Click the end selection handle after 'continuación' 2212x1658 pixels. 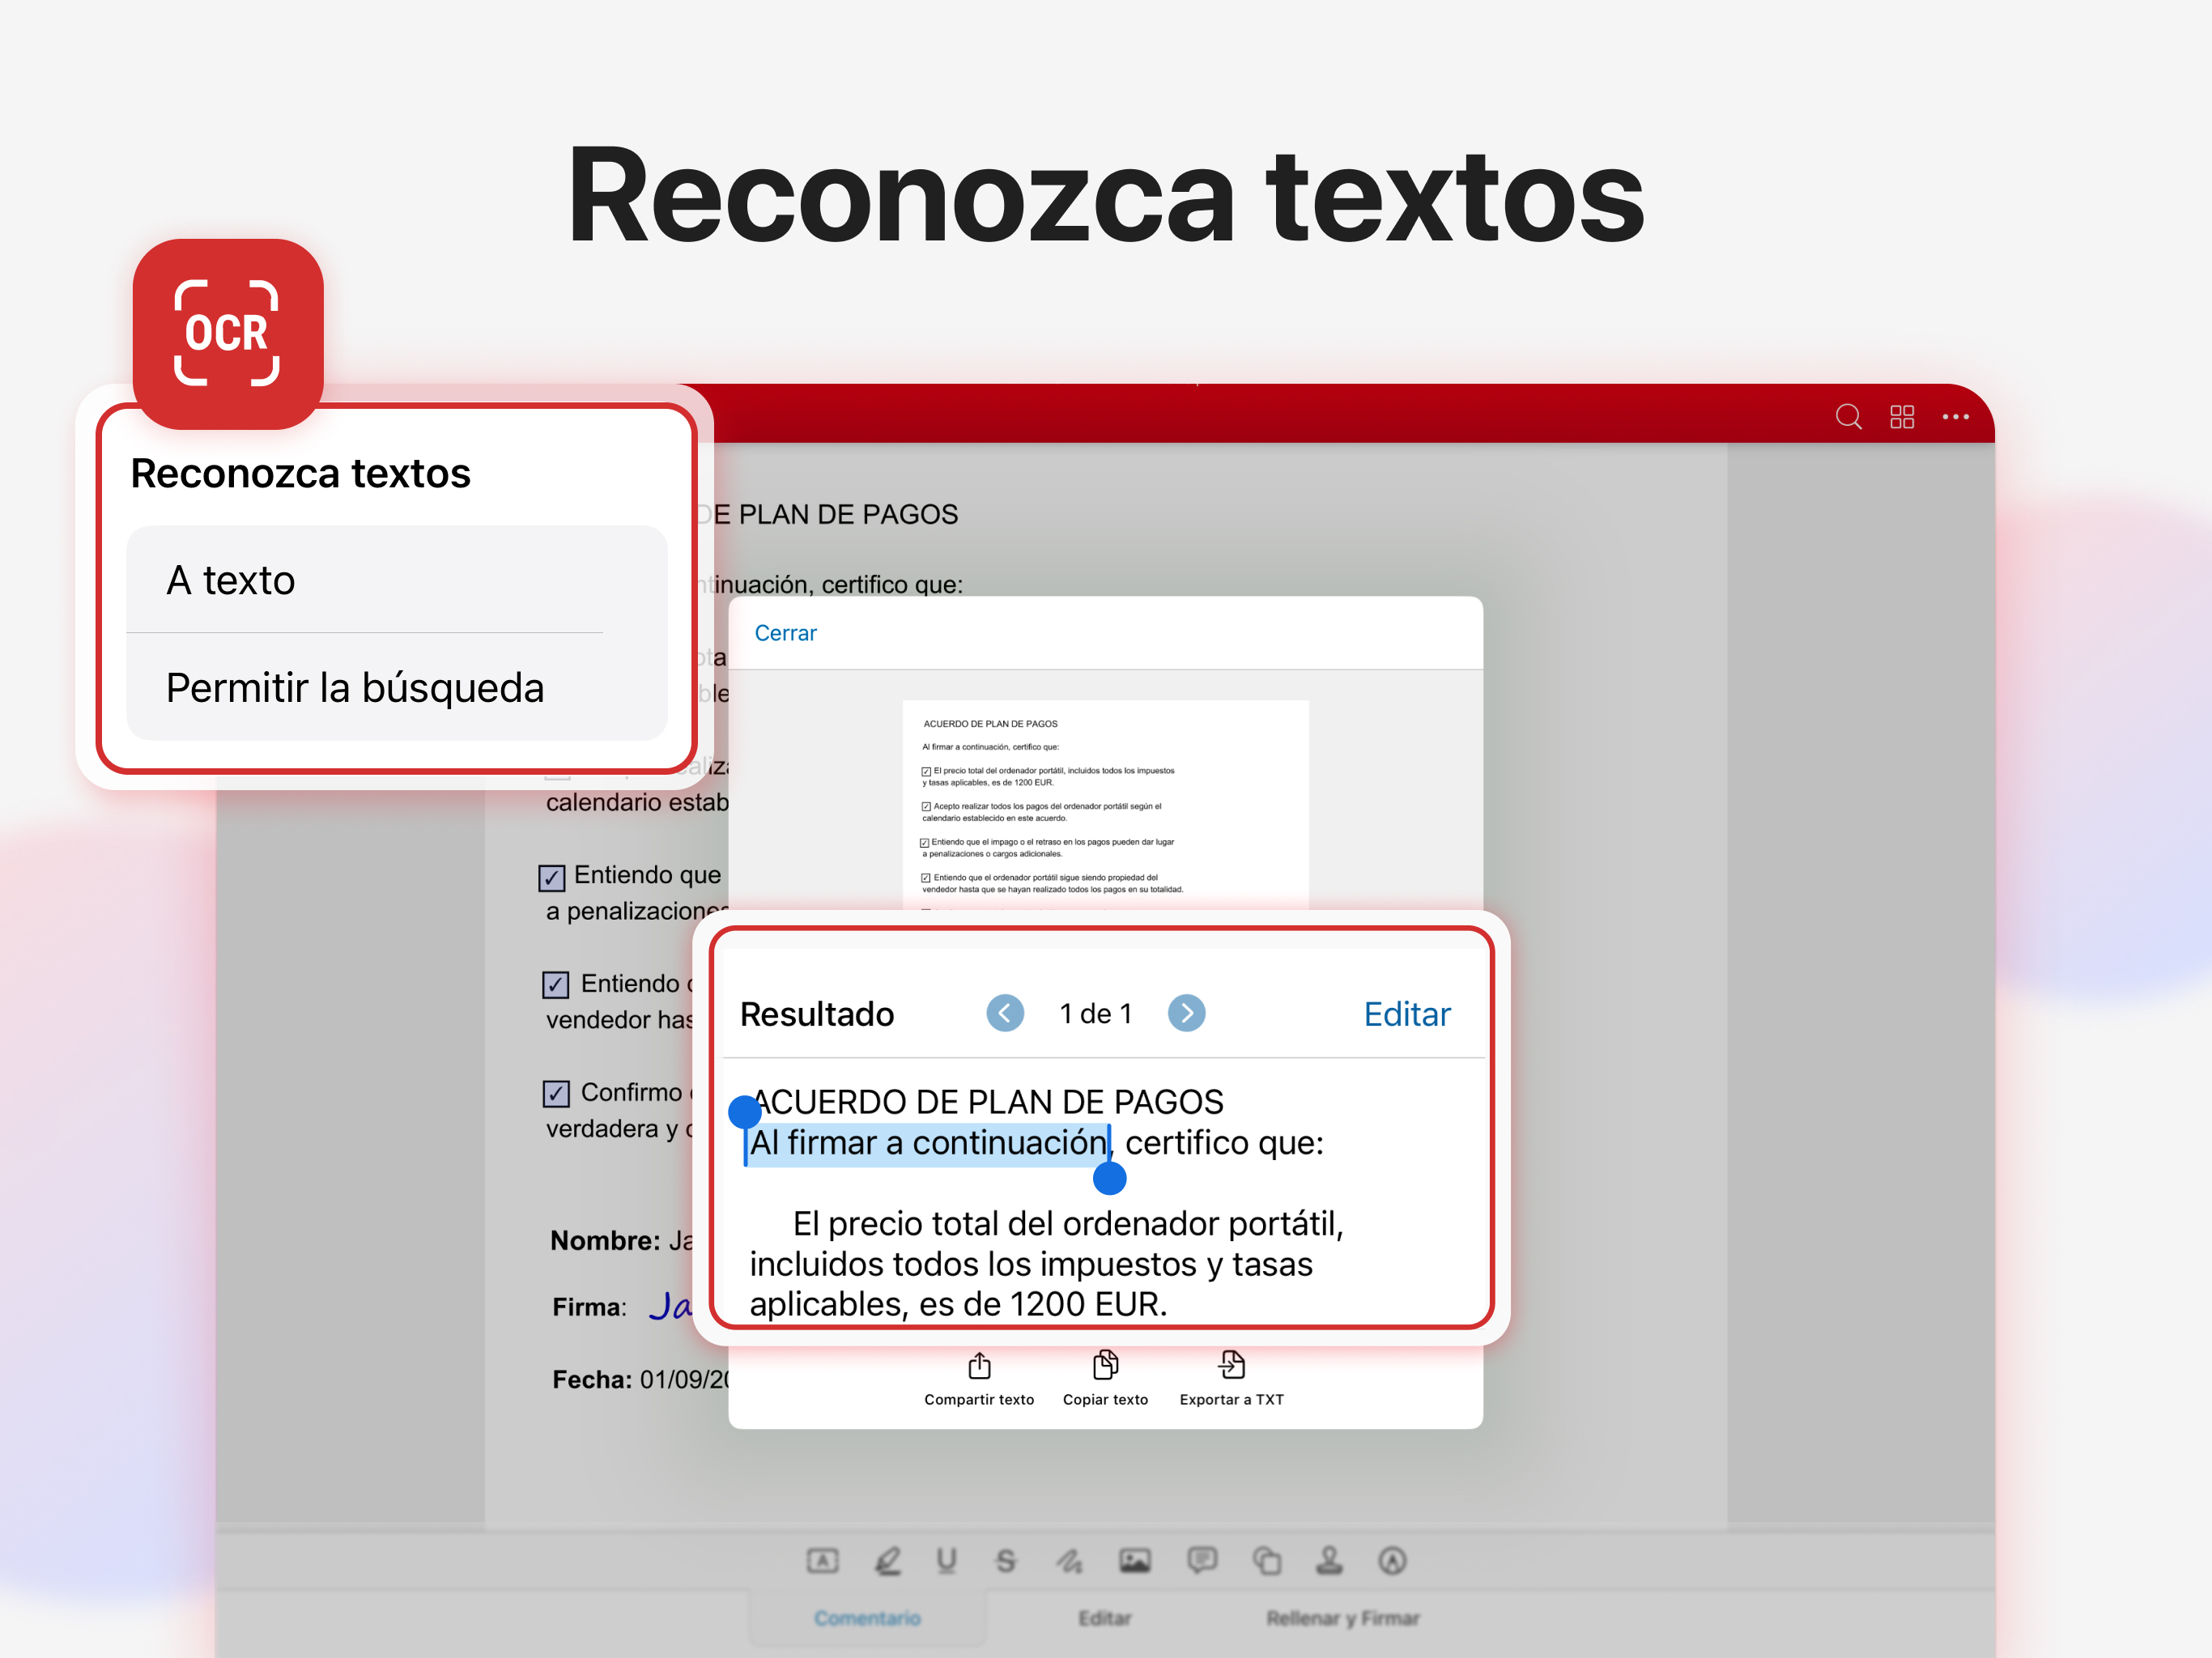point(1109,1179)
